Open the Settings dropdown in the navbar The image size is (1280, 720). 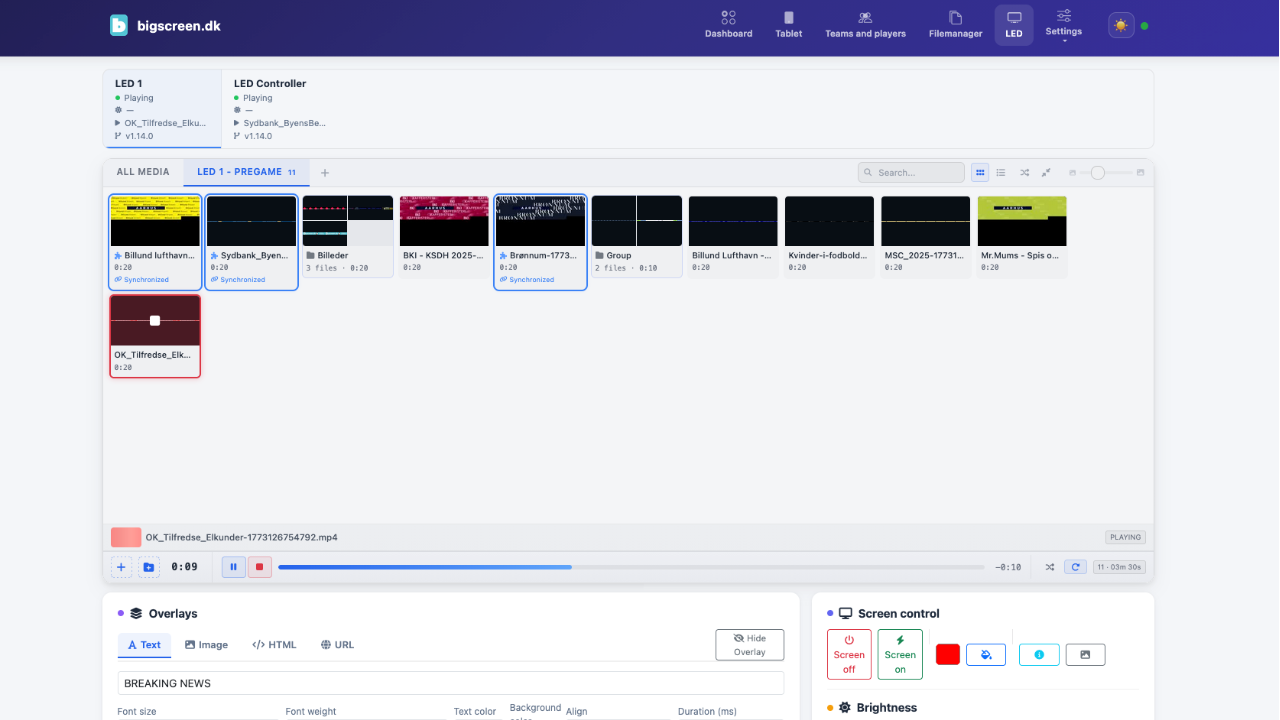click(x=1063, y=25)
